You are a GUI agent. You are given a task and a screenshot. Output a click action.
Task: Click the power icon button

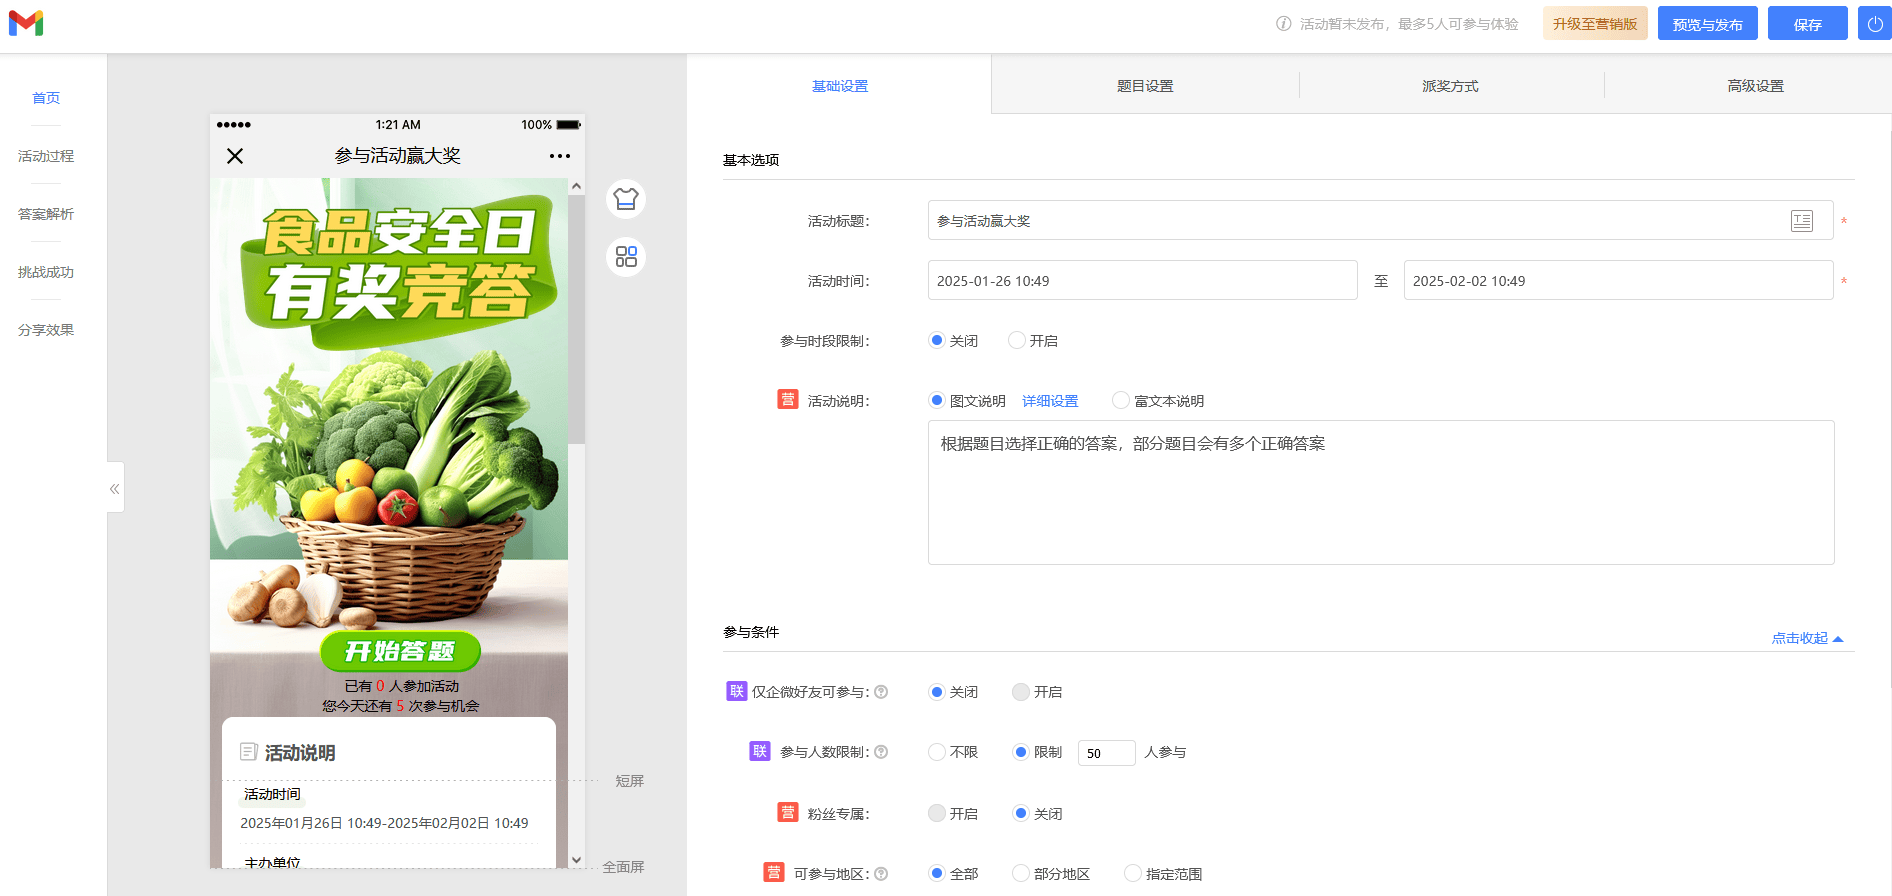click(1874, 23)
